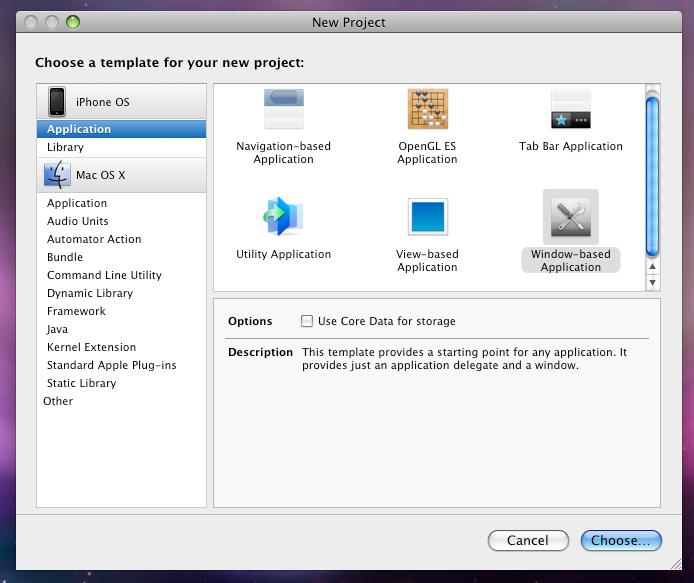Click the Tab Bar Application label
This screenshot has height=583, width=694.
(571, 146)
